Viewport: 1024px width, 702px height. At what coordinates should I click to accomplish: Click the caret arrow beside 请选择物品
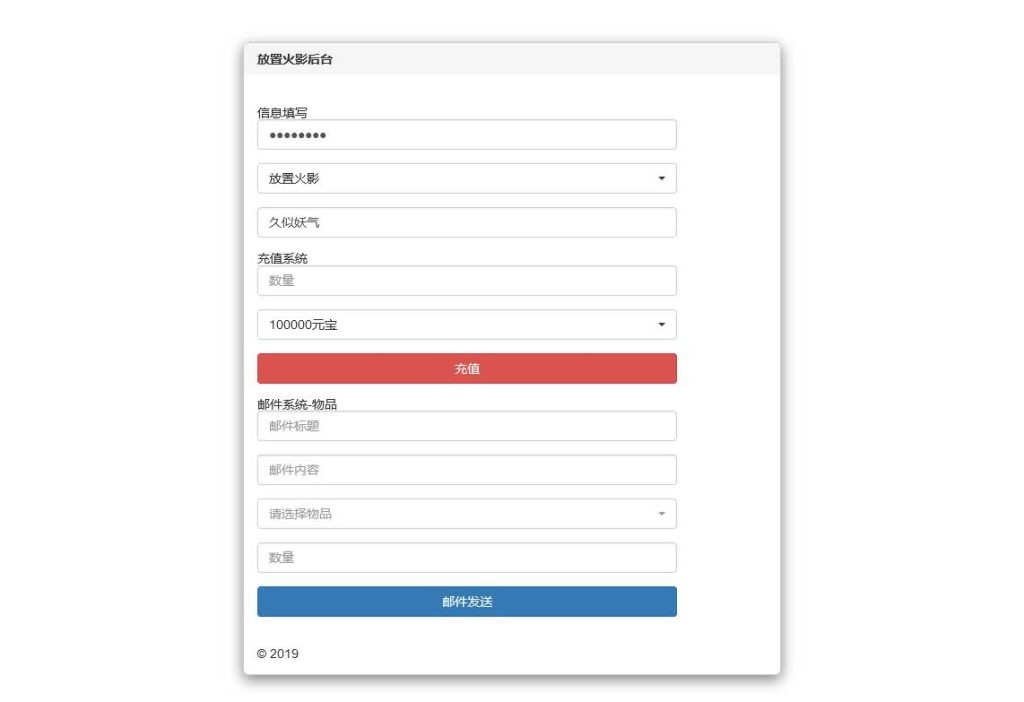(662, 513)
